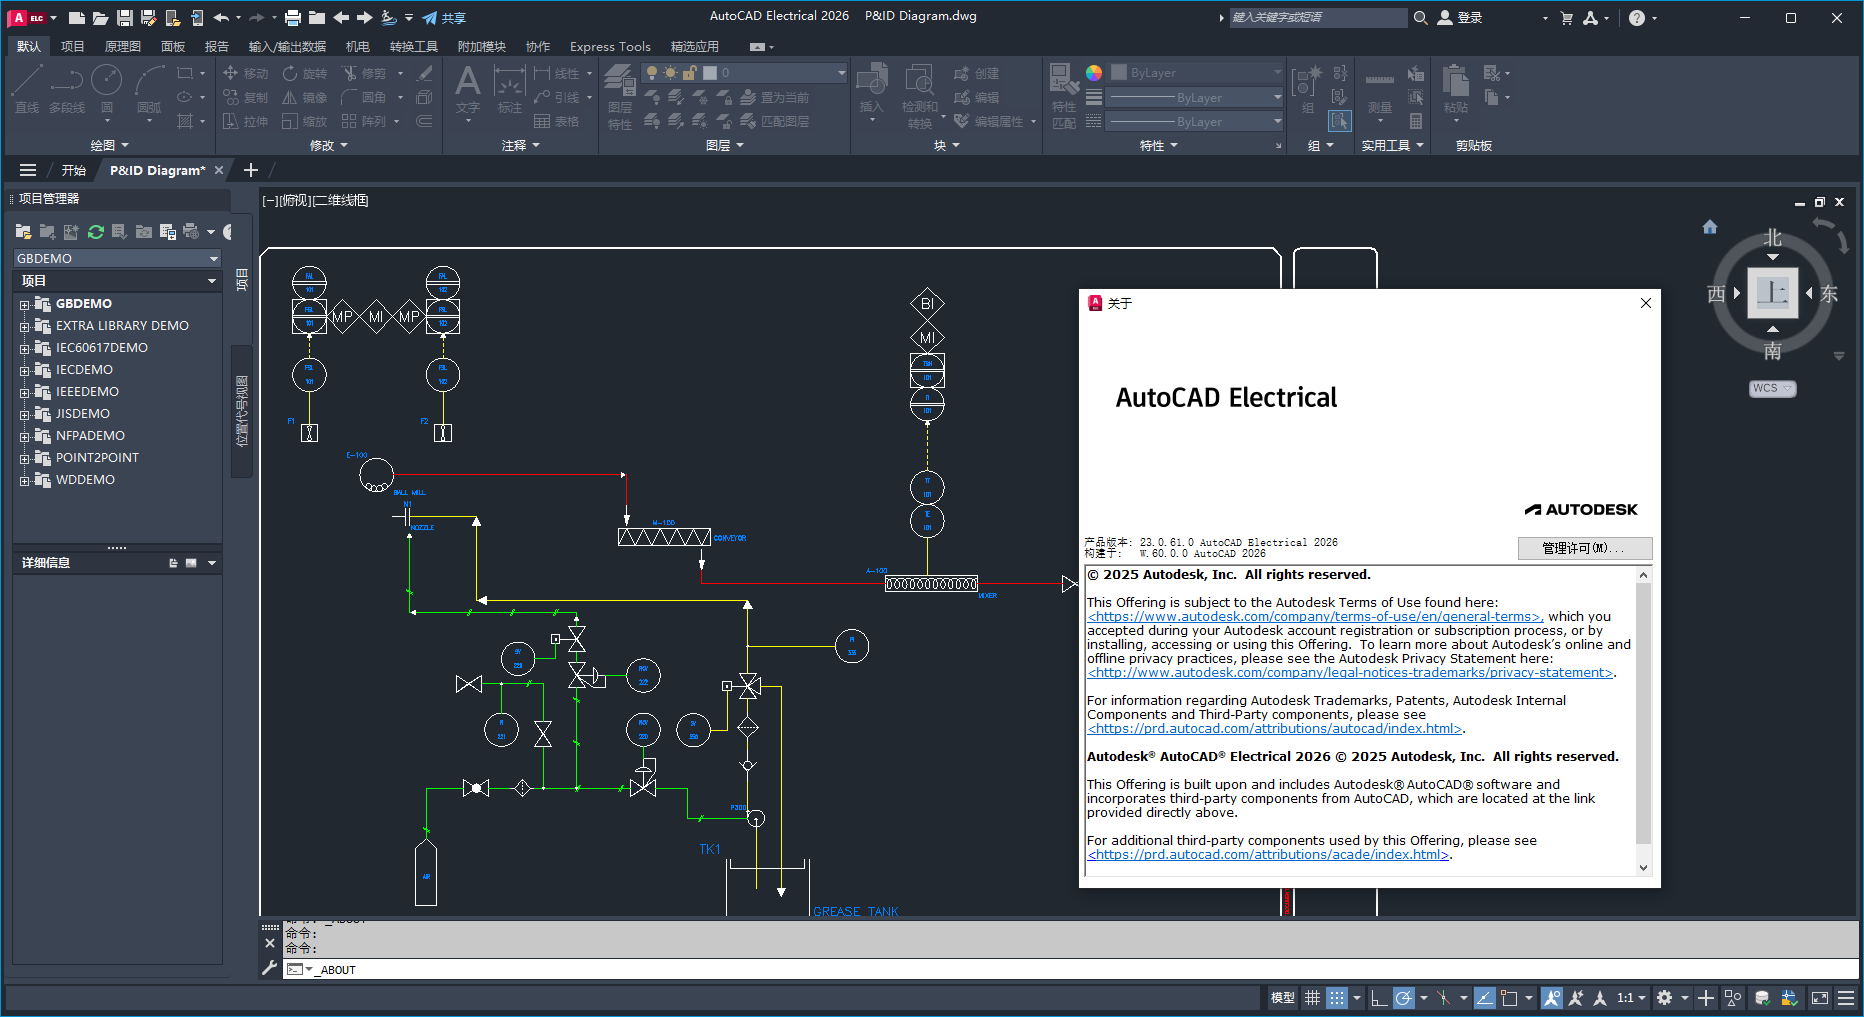
Task: Open the GBDEMO project selector dropdown
Action: [x=116, y=258]
